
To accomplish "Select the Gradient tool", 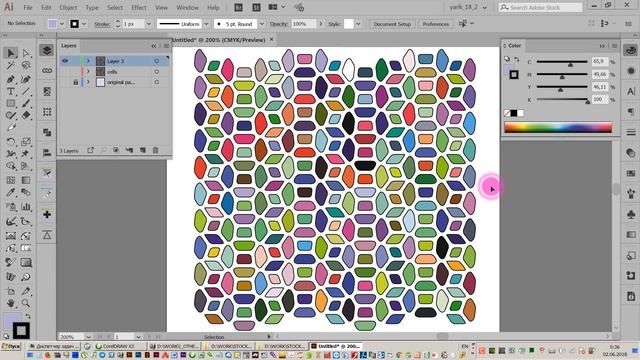I will (26, 180).
